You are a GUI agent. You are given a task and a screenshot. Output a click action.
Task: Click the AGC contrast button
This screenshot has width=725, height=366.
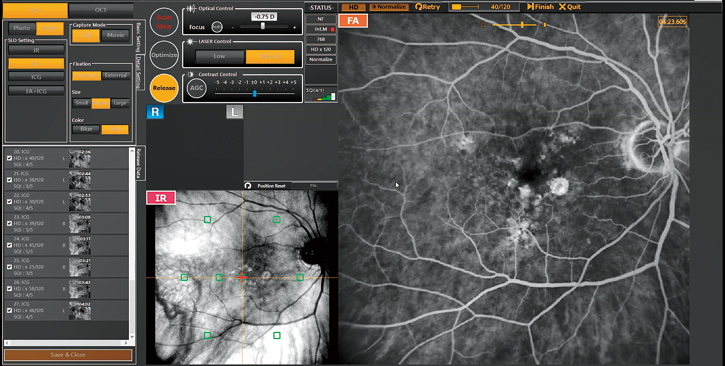point(197,88)
